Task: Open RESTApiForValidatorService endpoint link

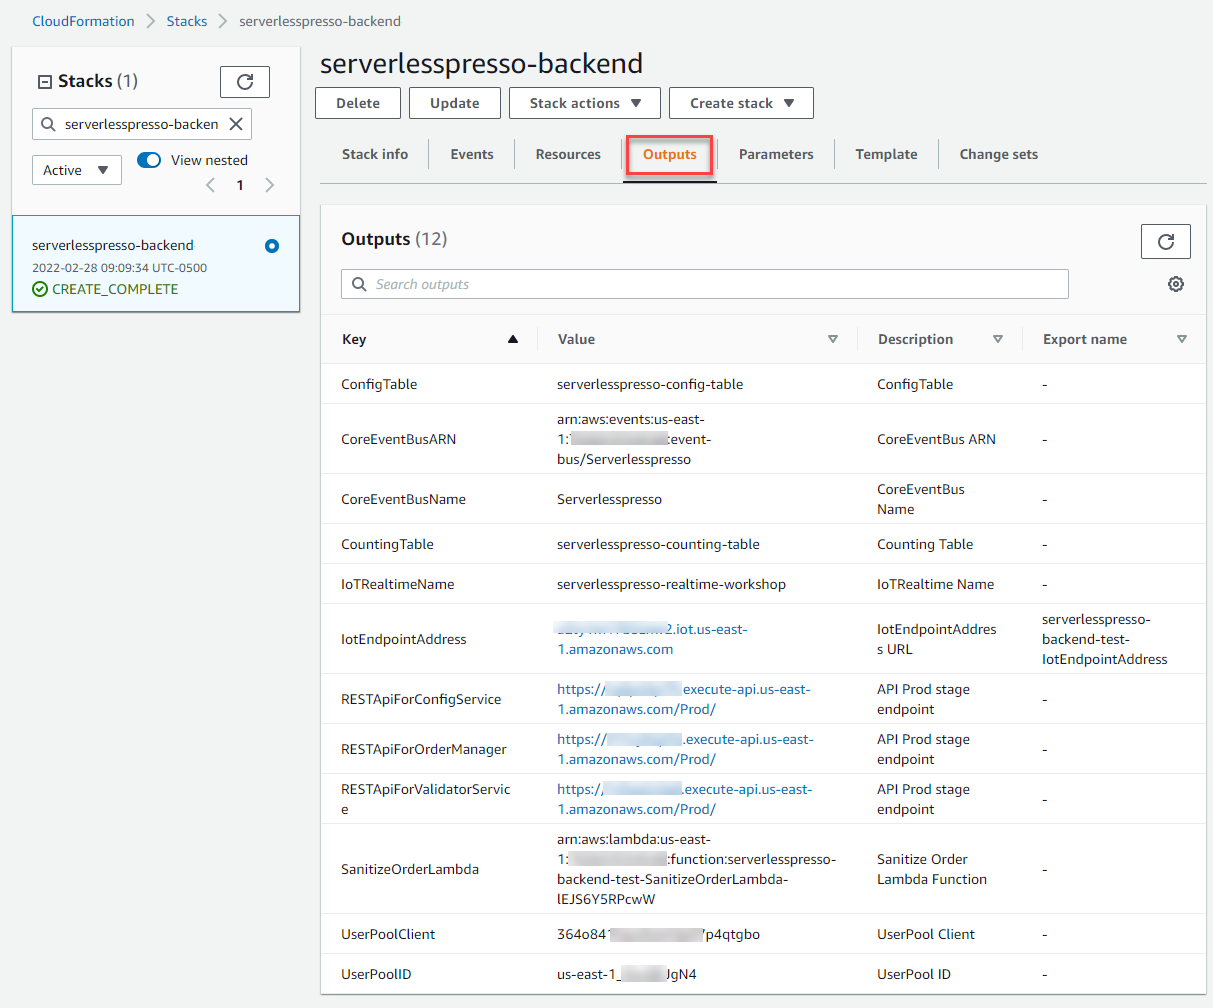Action: pos(685,799)
